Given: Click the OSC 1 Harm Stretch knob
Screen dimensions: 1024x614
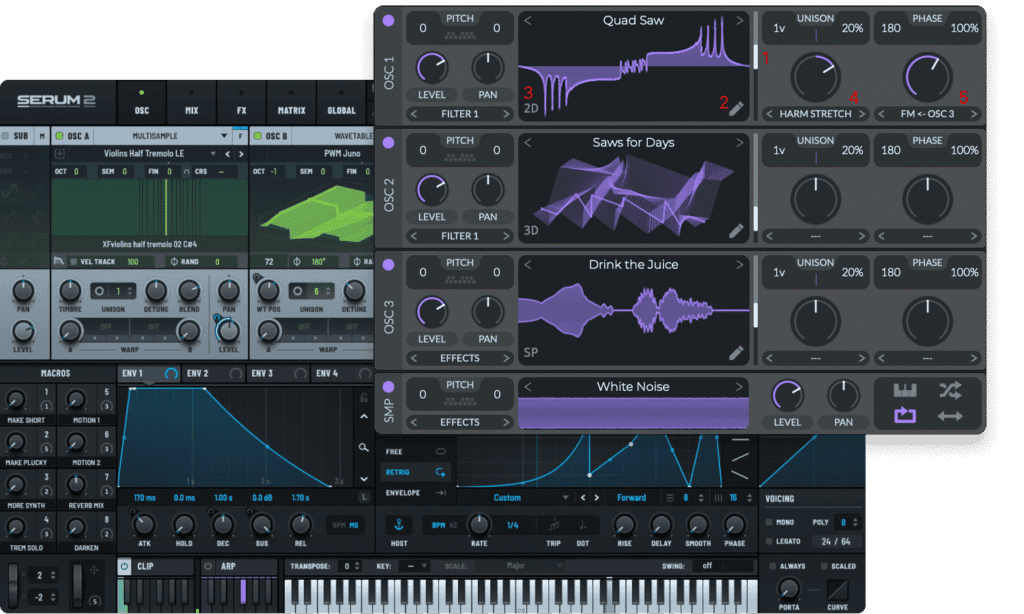Looking at the screenshot, I should 815,76.
